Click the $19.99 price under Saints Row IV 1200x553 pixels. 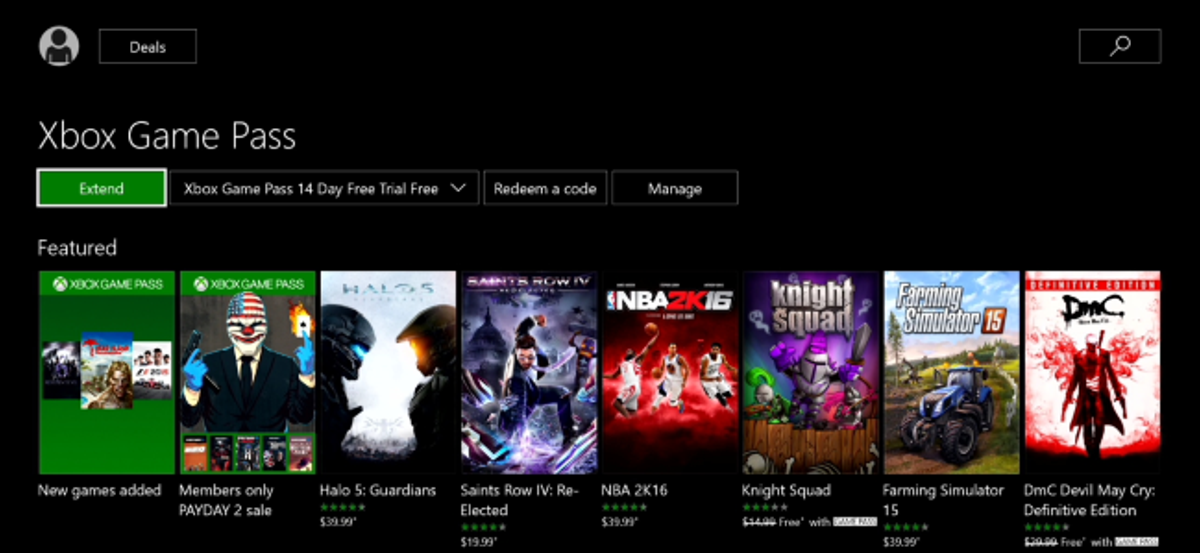[x=478, y=541]
